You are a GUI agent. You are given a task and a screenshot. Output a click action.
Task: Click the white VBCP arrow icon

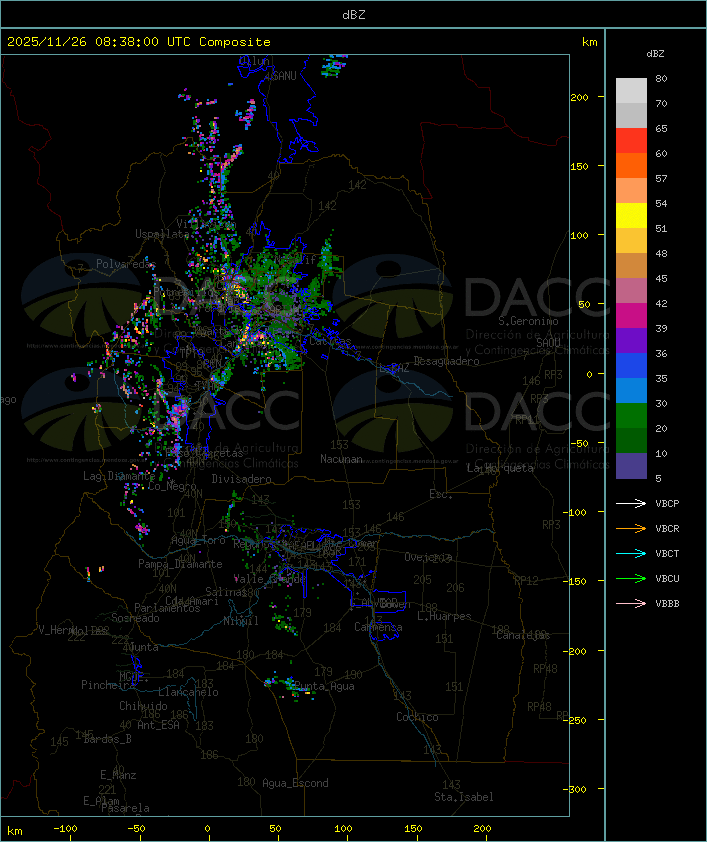pyautogui.click(x=631, y=503)
